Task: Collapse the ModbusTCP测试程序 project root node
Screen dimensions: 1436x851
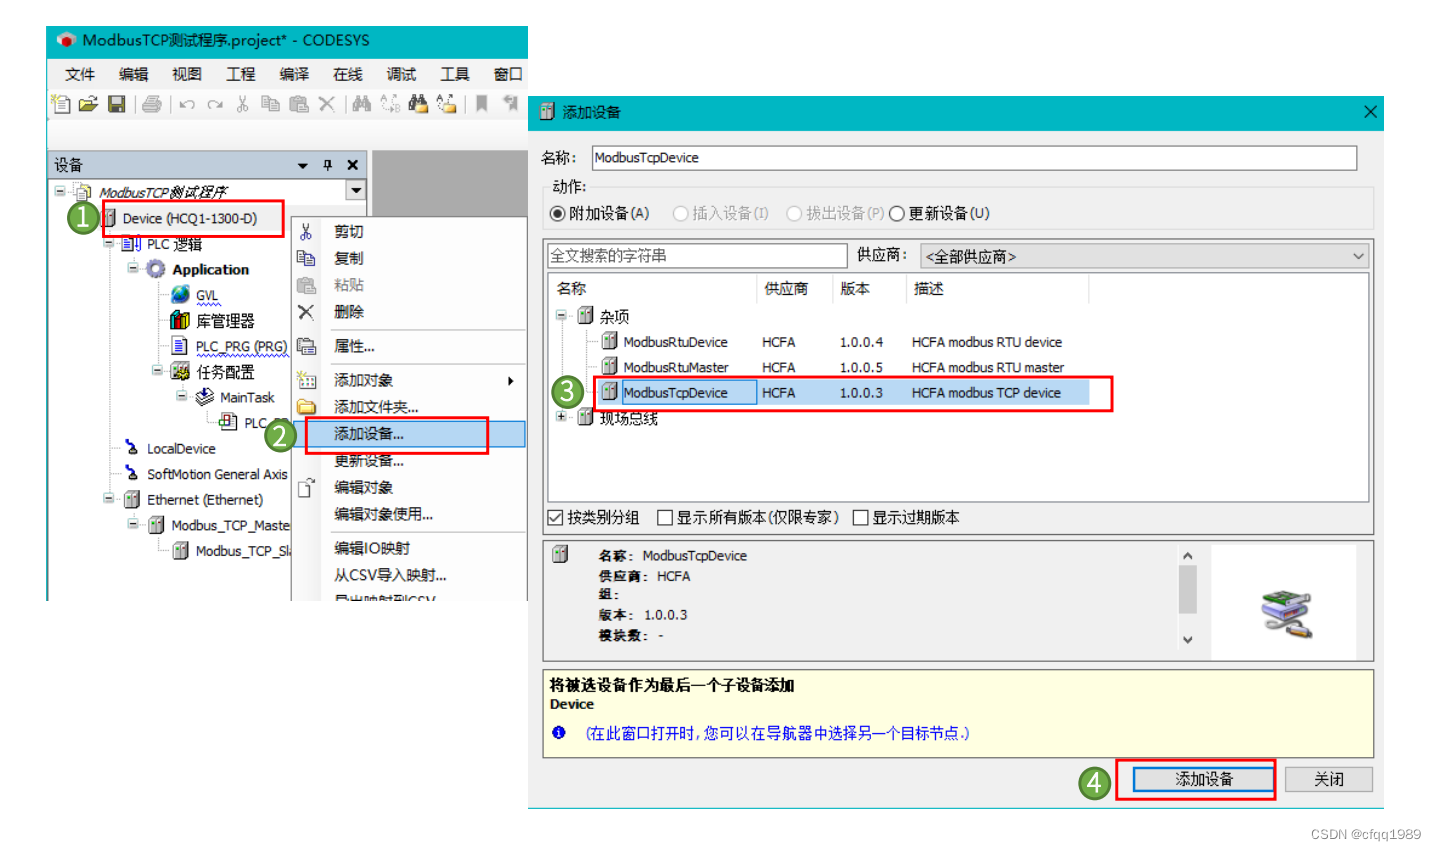Action: [x=60, y=191]
